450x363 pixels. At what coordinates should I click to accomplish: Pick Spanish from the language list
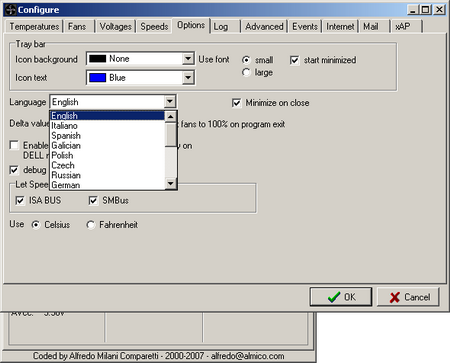[107, 136]
